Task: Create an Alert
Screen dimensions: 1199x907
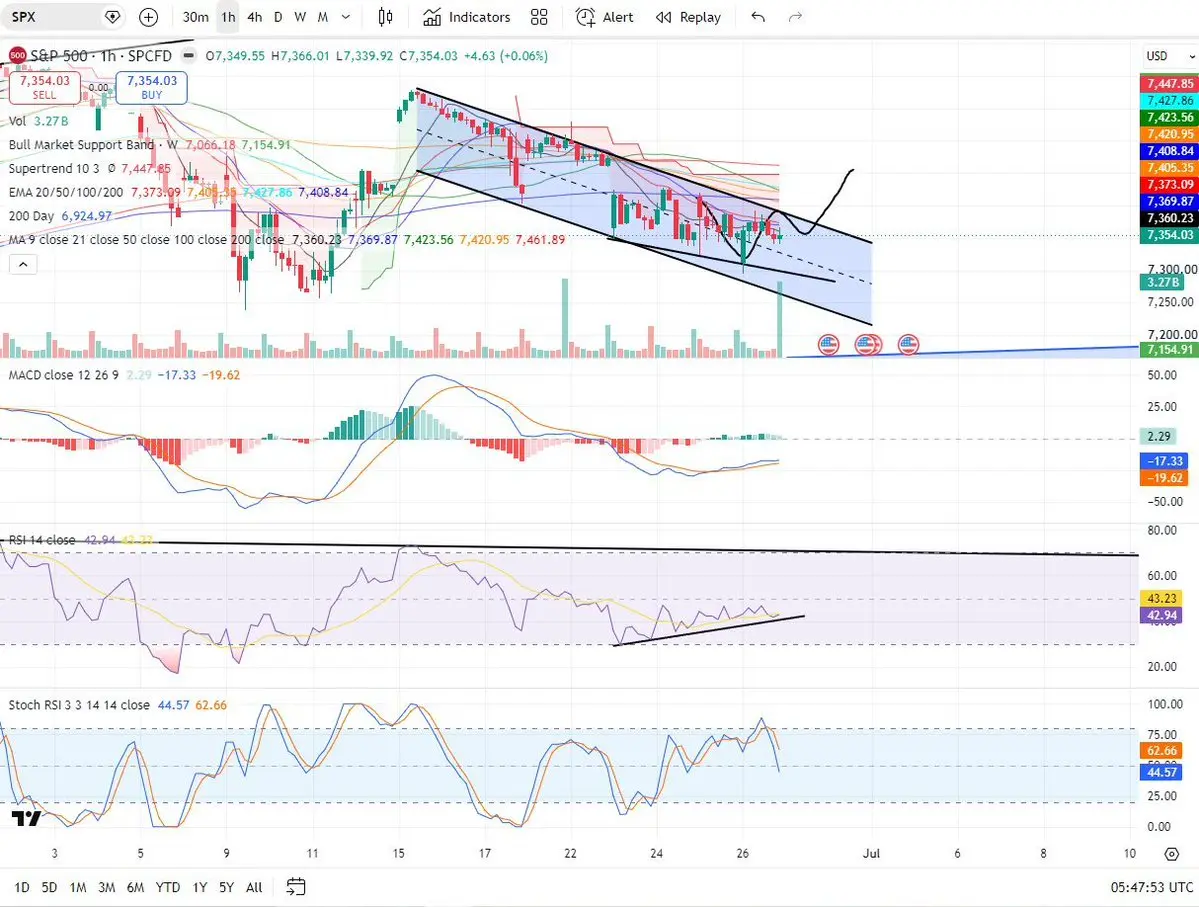Action: [x=604, y=17]
